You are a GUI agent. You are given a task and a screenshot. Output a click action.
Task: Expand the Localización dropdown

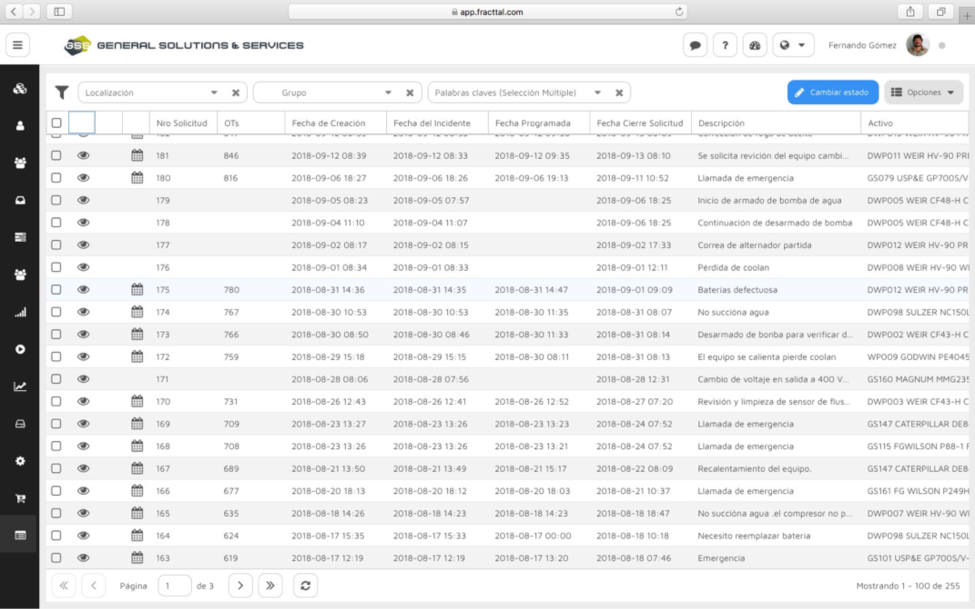(214, 93)
